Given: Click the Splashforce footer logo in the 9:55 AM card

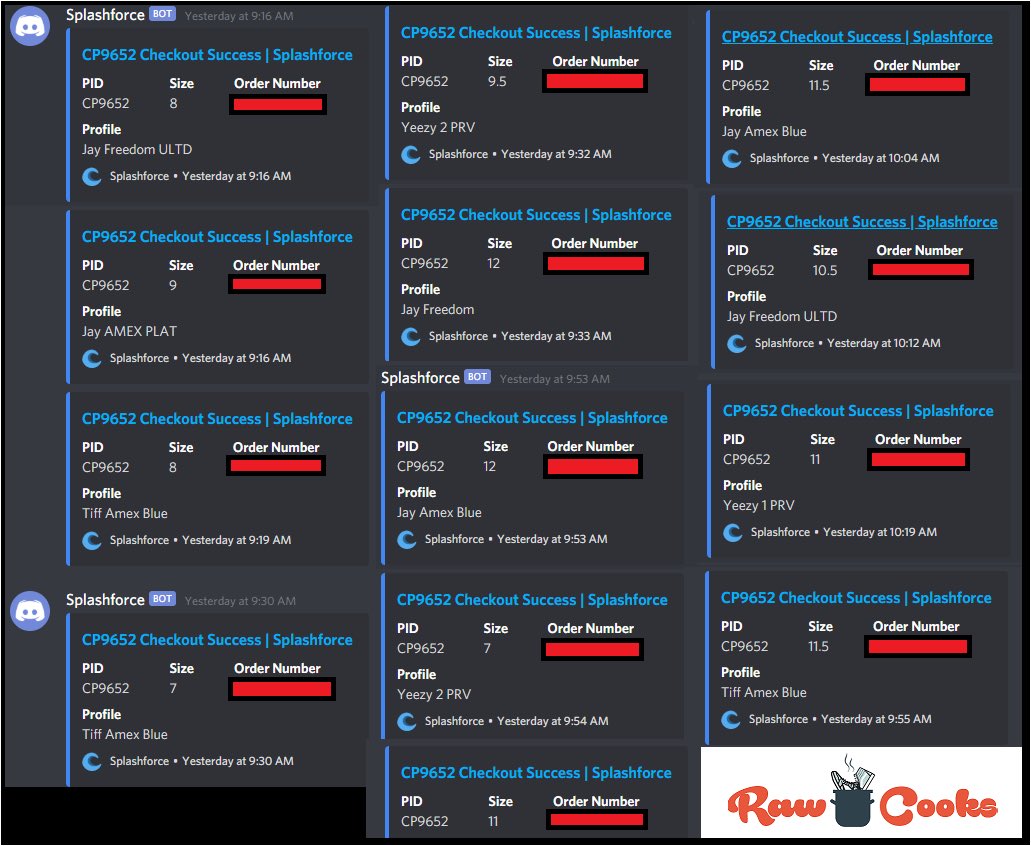Looking at the screenshot, I should 731,719.
